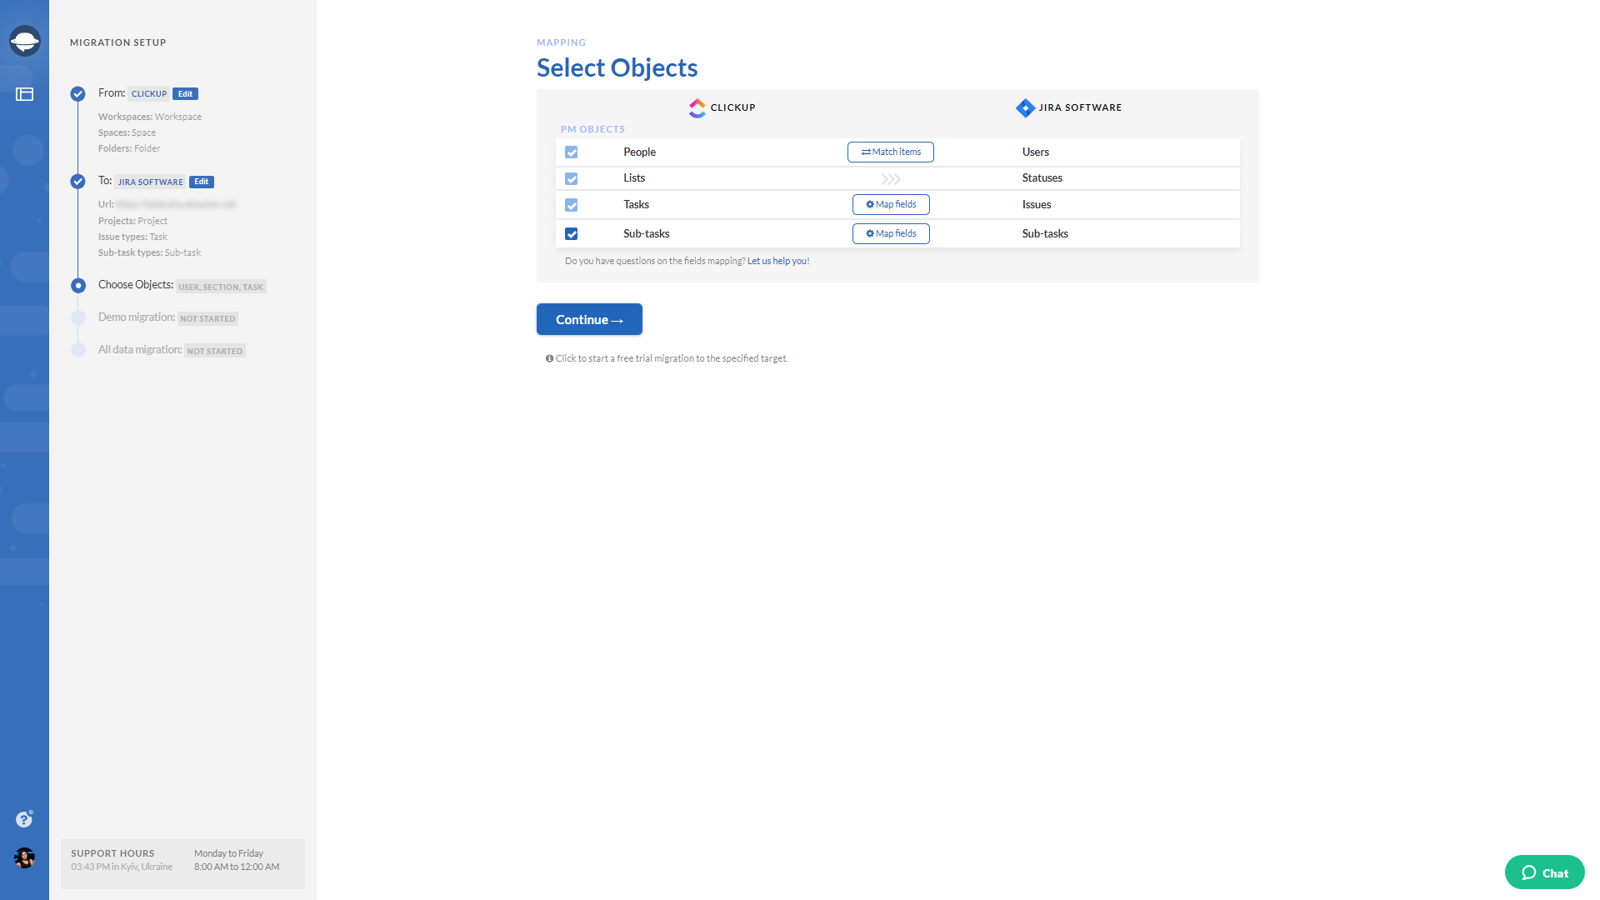Viewport: 1600px width, 900px height.
Task: Toggle the People checkbox
Action: (x=571, y=152)
